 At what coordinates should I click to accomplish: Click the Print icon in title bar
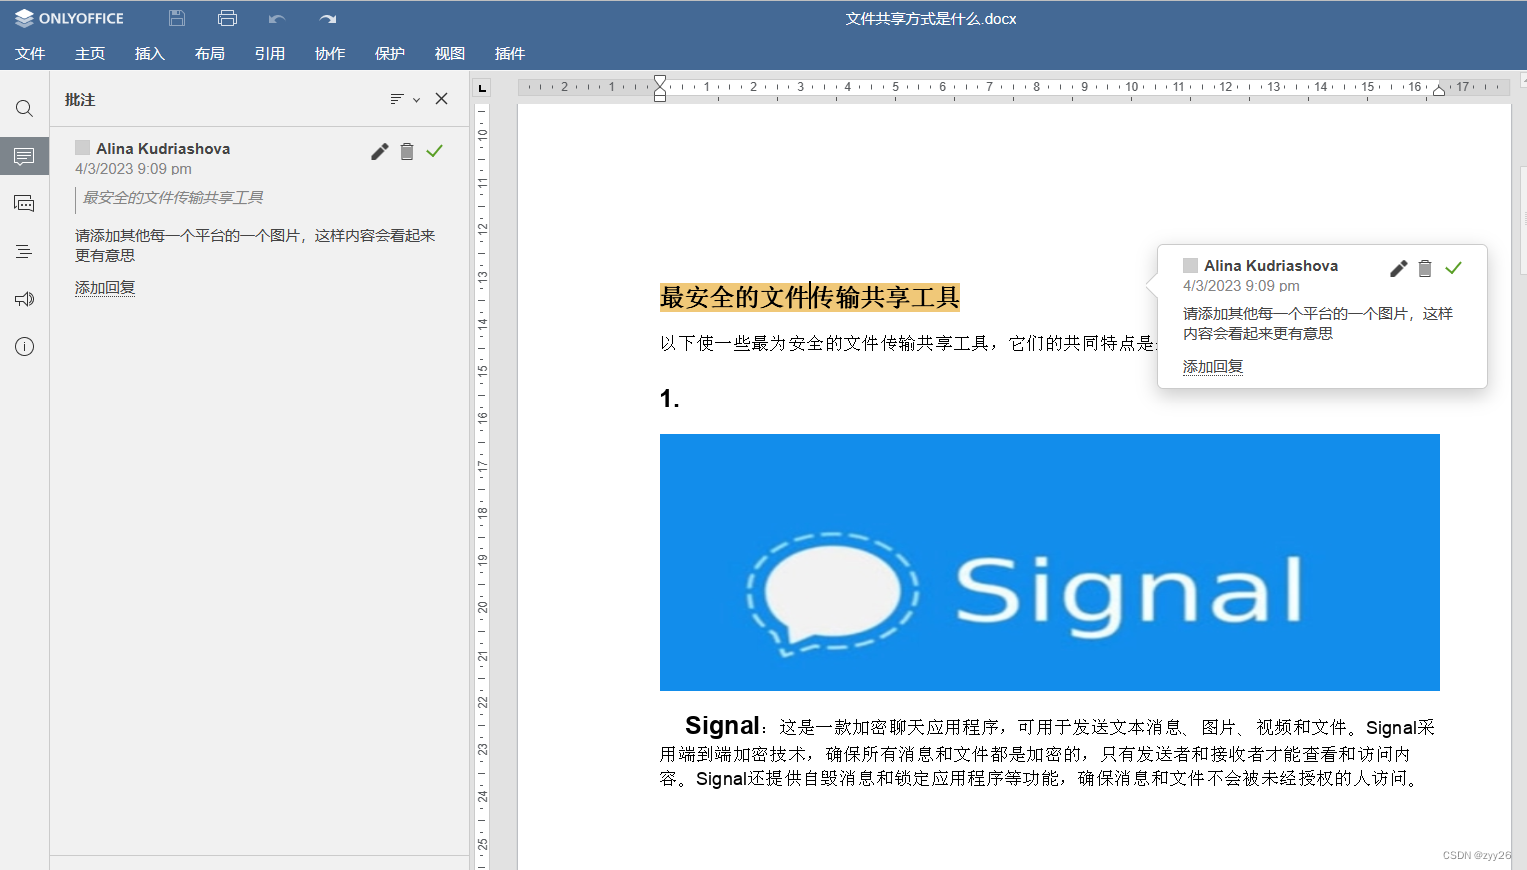pos(227,18)
